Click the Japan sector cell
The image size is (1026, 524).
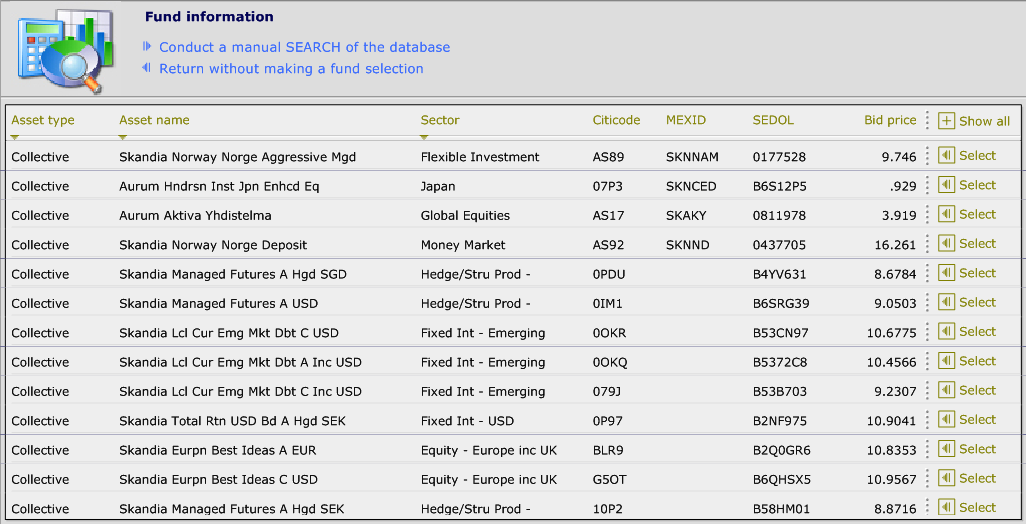438,186
